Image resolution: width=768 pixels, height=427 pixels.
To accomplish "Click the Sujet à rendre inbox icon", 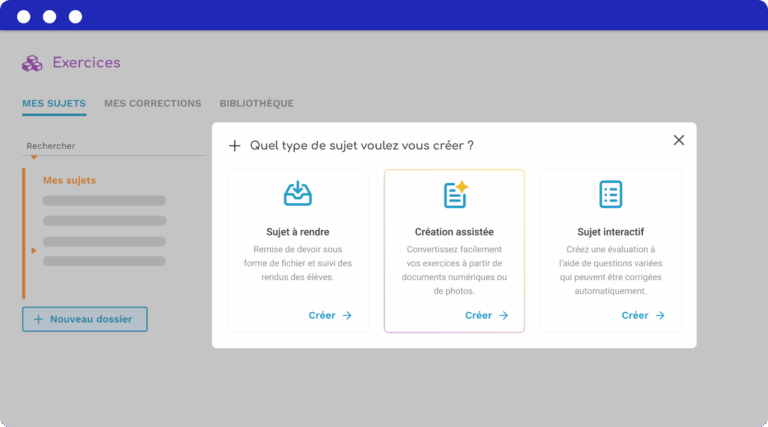I will tap(297, 194).
